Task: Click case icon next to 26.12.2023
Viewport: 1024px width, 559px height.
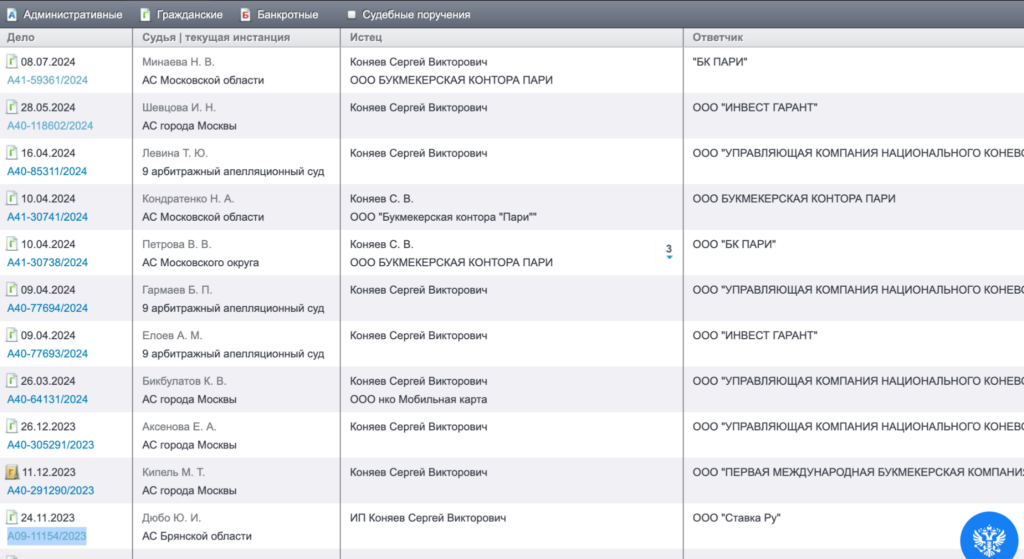Action: coord(12,426)
